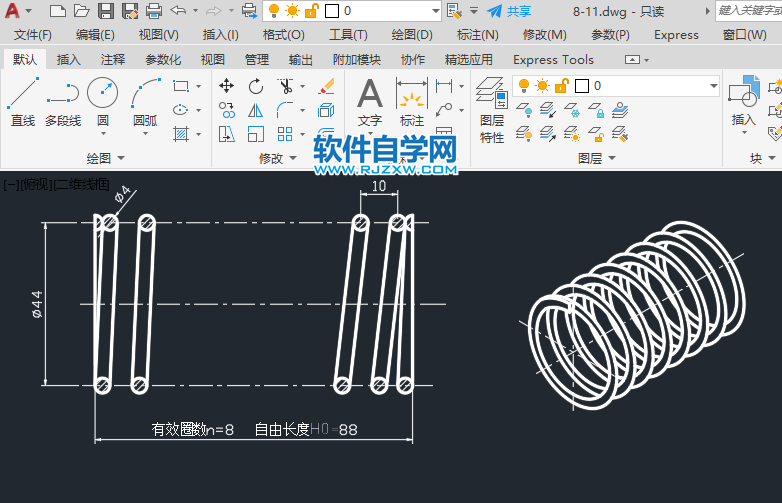The image size is (782, 503).
Task: Open the 圆 circle options dropdown arrow
Action: click(103, 134)
